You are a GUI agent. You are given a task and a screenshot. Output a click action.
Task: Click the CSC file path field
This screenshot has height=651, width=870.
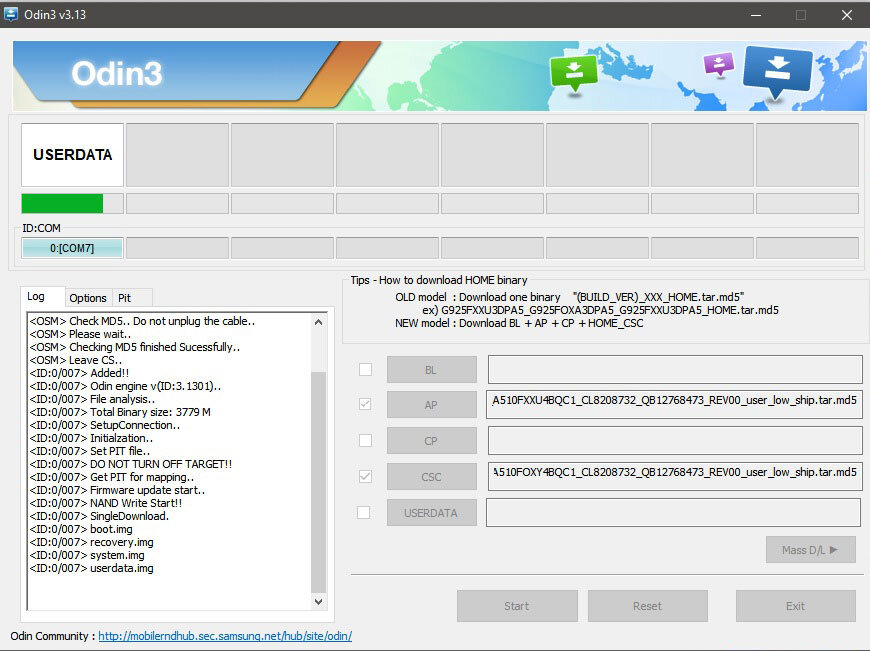point(675,476)
